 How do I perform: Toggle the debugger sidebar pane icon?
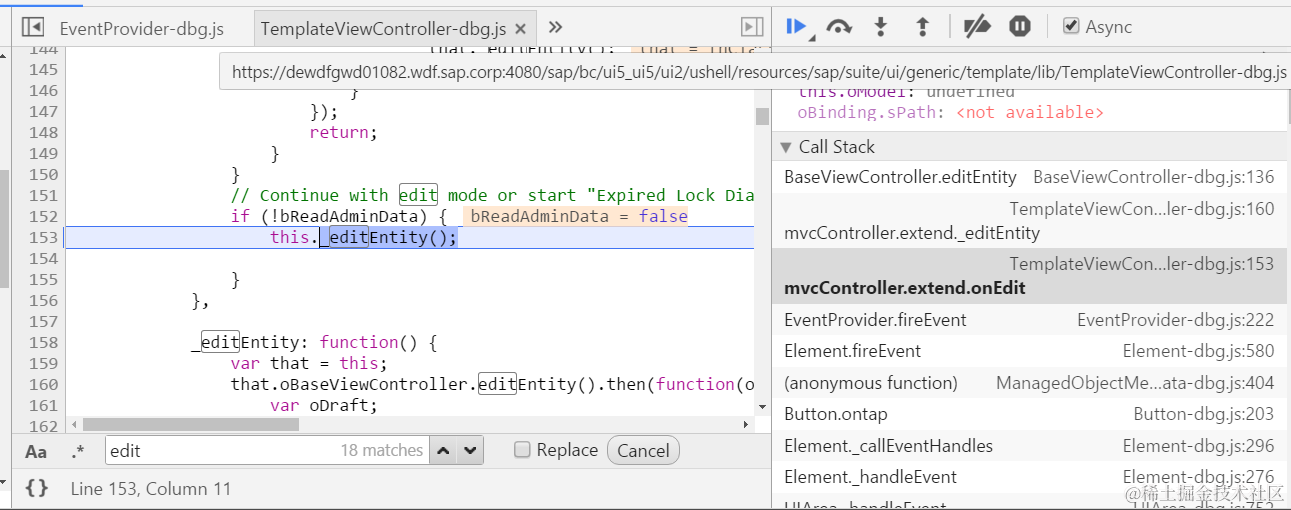[x=751, y=27]
